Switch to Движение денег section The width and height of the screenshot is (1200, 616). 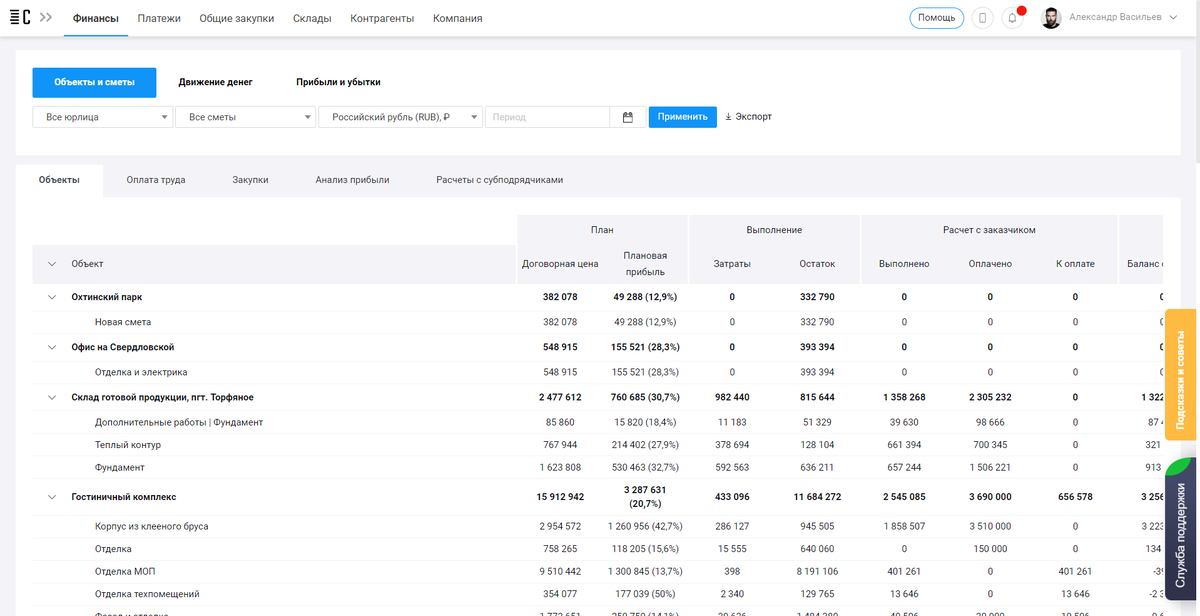215,82
